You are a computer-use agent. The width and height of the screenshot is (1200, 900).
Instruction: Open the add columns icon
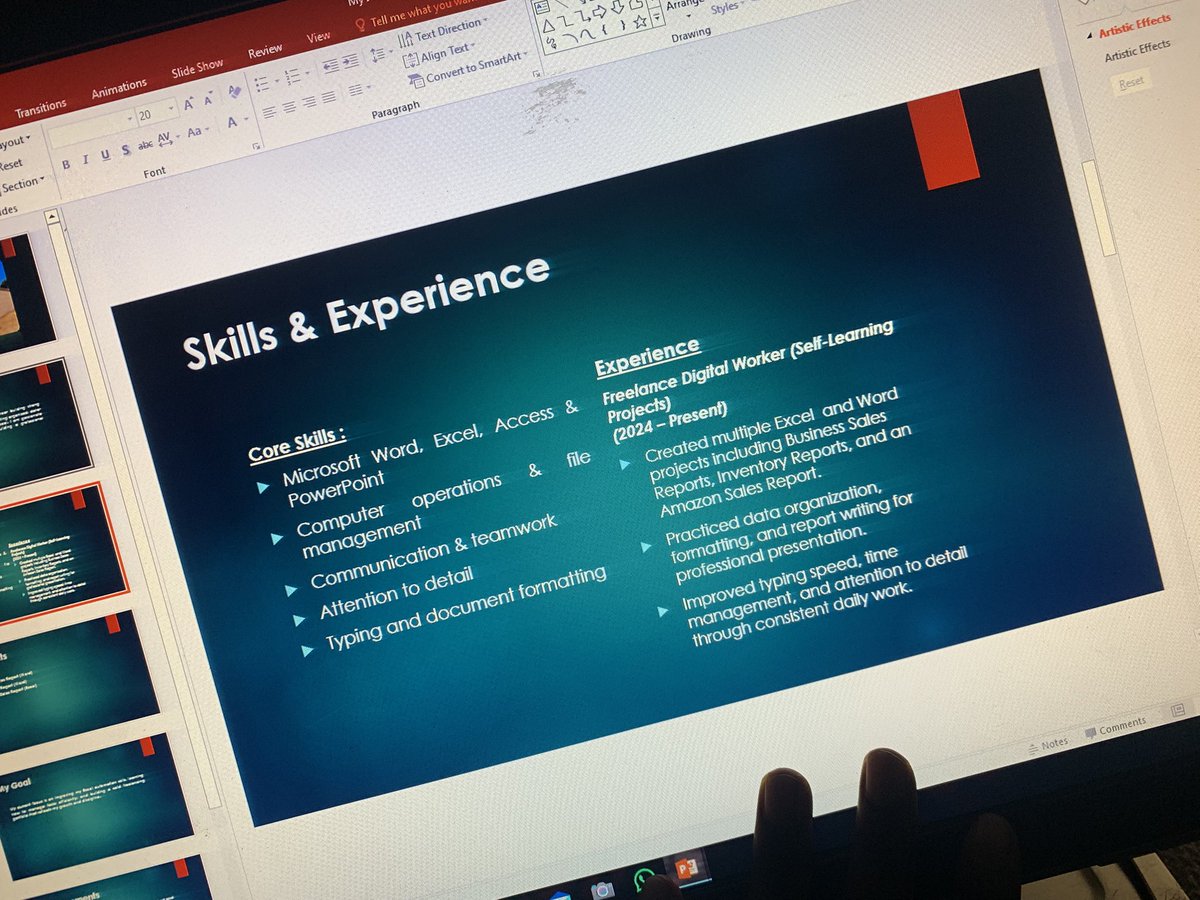(358, 91)
